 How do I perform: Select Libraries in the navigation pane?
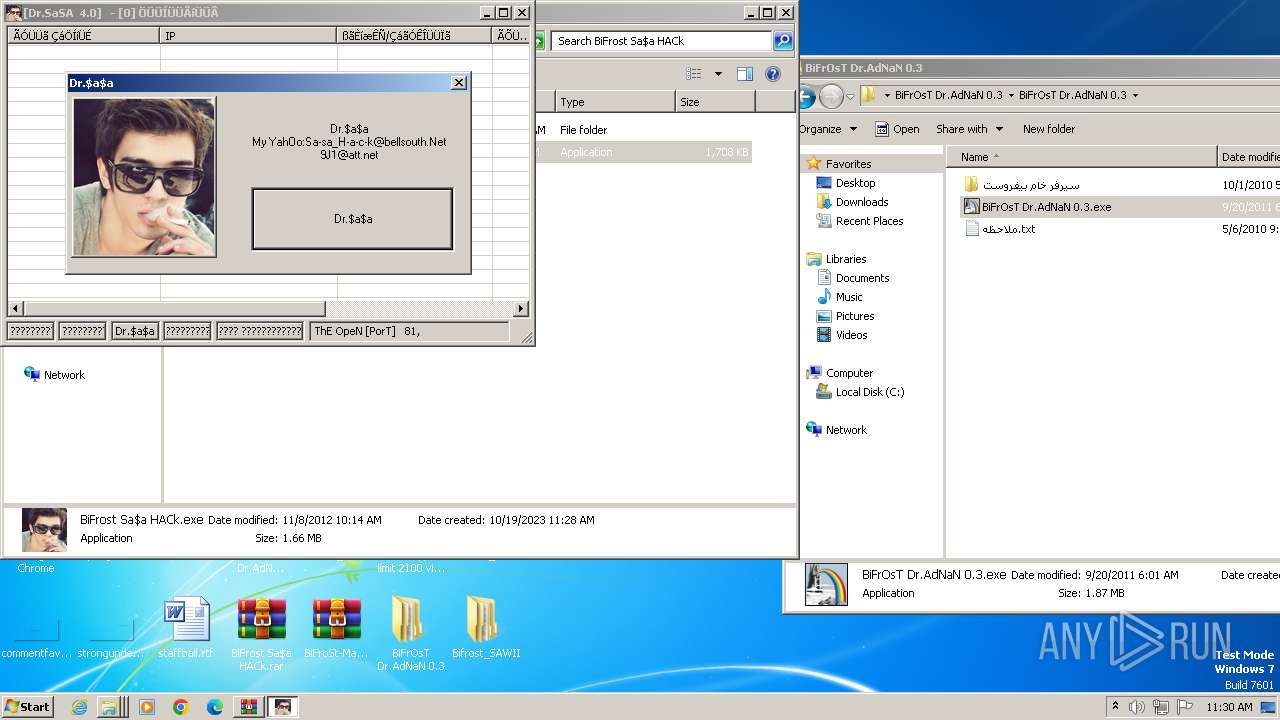(846, 259)
